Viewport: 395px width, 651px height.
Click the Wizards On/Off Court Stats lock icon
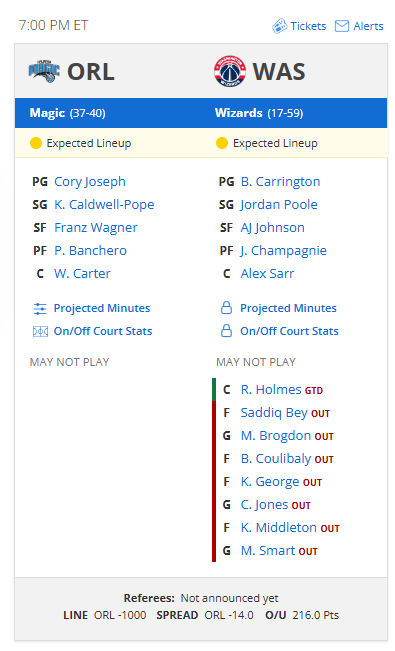pyautogui.click(x=226, y=331)
